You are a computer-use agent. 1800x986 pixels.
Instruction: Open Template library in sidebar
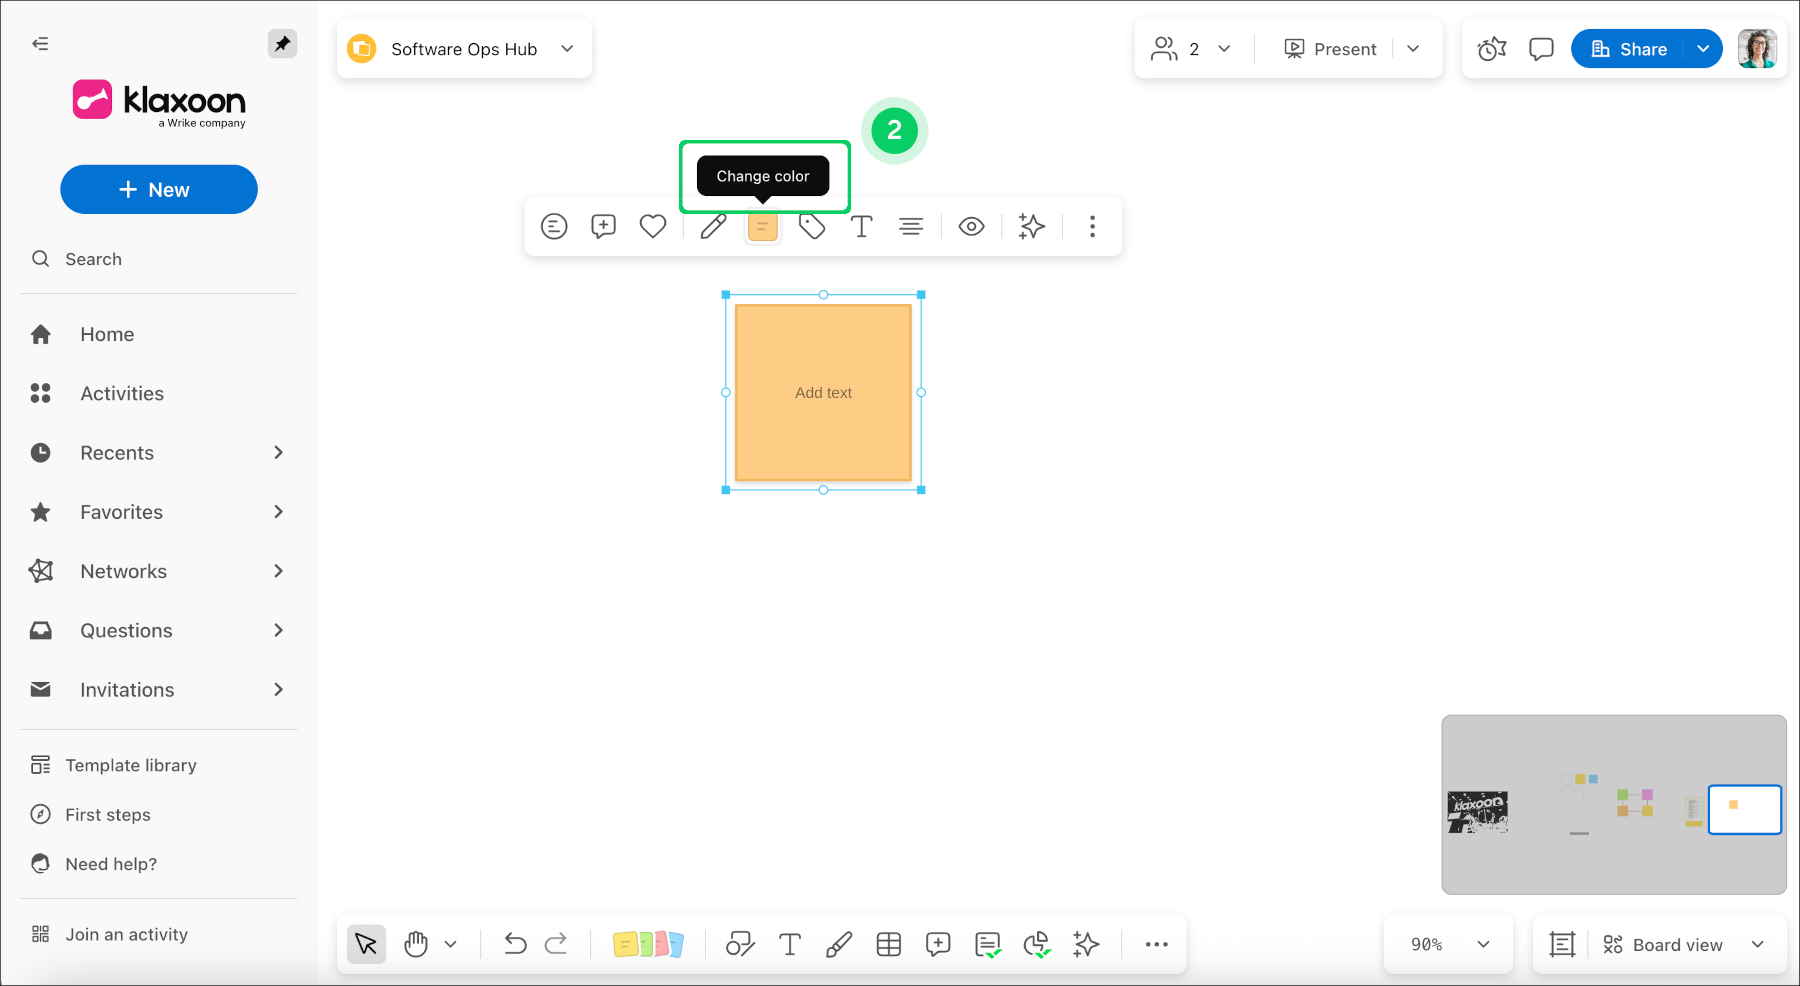point(131,765)
